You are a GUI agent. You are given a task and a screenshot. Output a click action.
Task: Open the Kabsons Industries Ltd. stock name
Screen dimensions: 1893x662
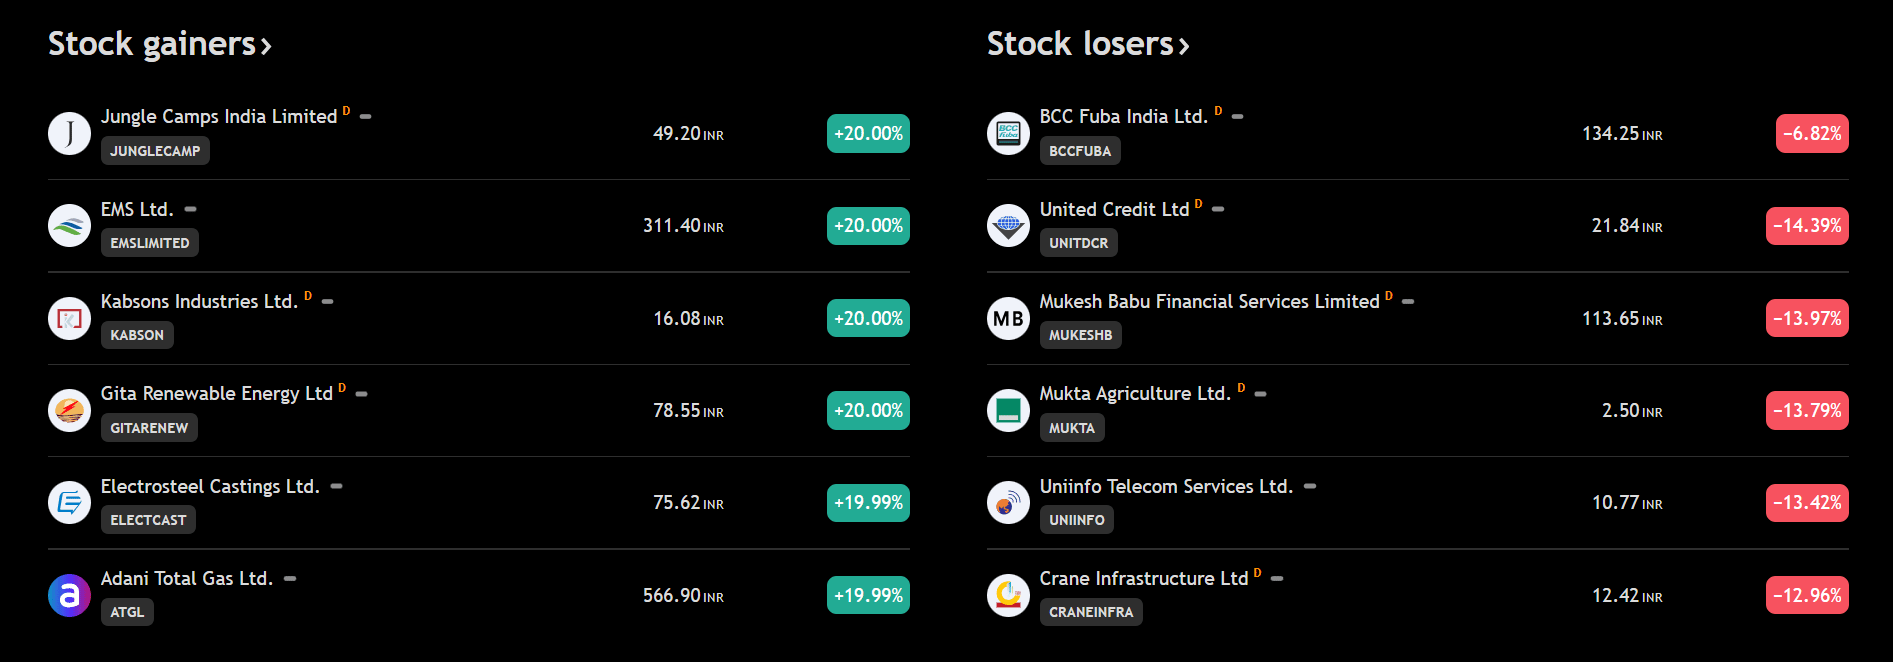199,301
